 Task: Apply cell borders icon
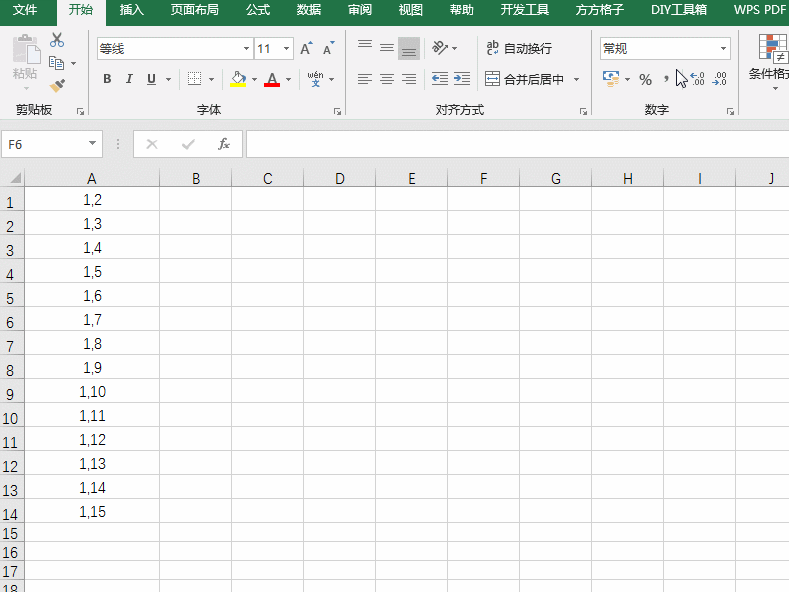coord(194,79)
